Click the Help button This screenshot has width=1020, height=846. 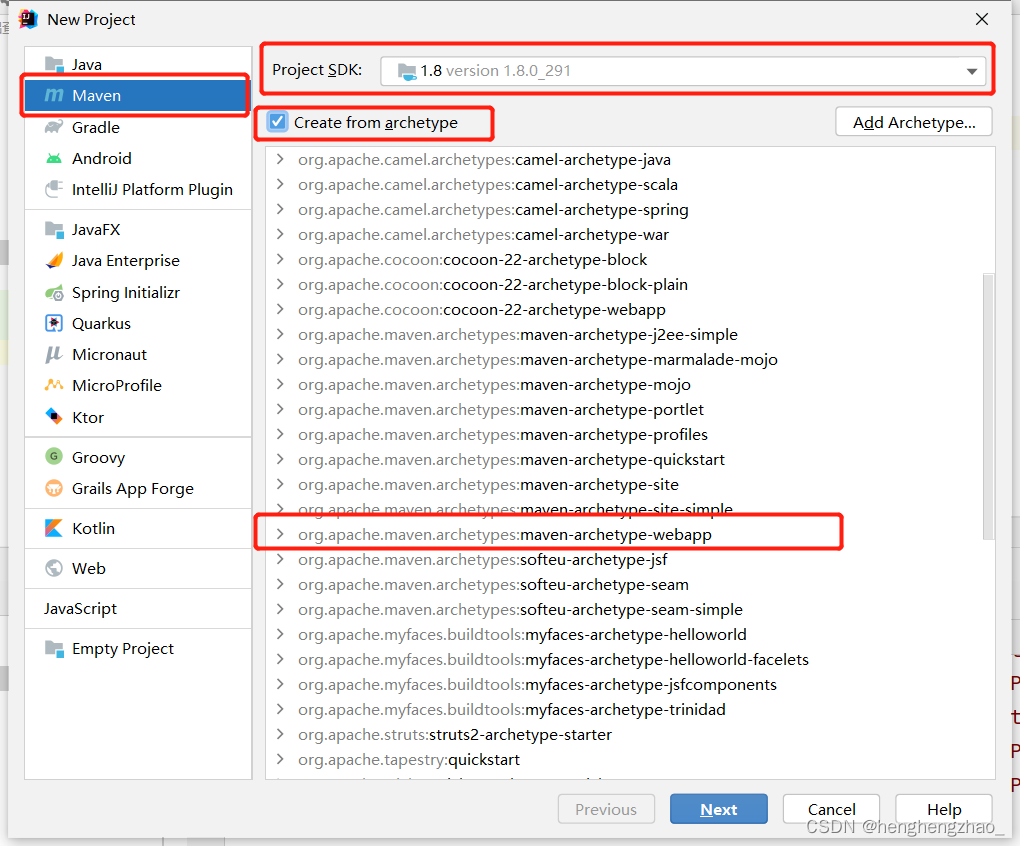pyautogui.click(x=944, y=809)
